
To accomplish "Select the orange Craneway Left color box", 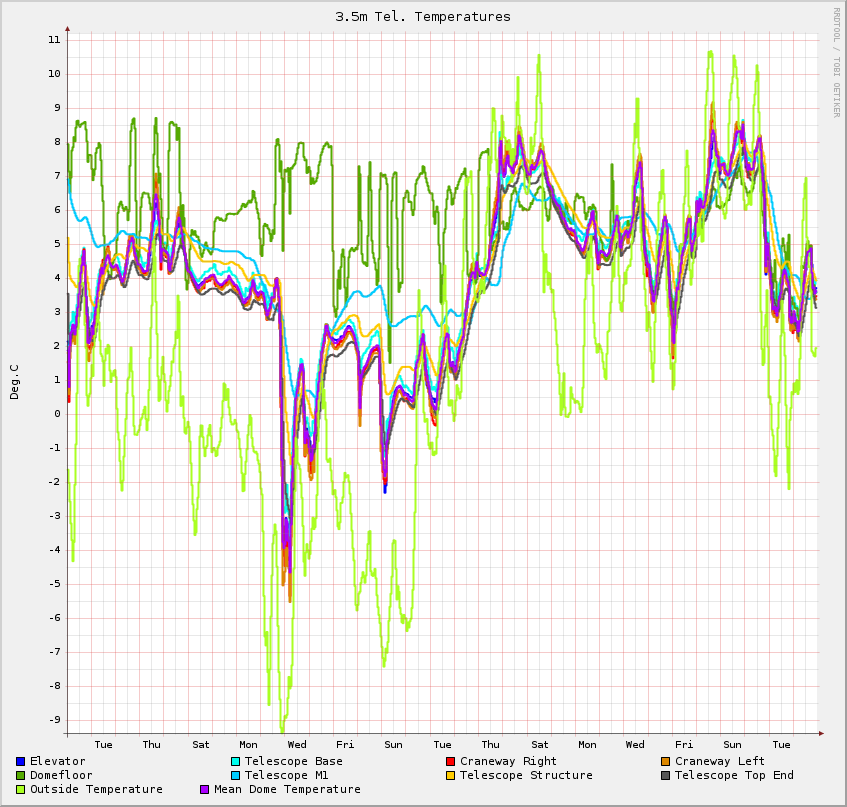I will point(665,762).
